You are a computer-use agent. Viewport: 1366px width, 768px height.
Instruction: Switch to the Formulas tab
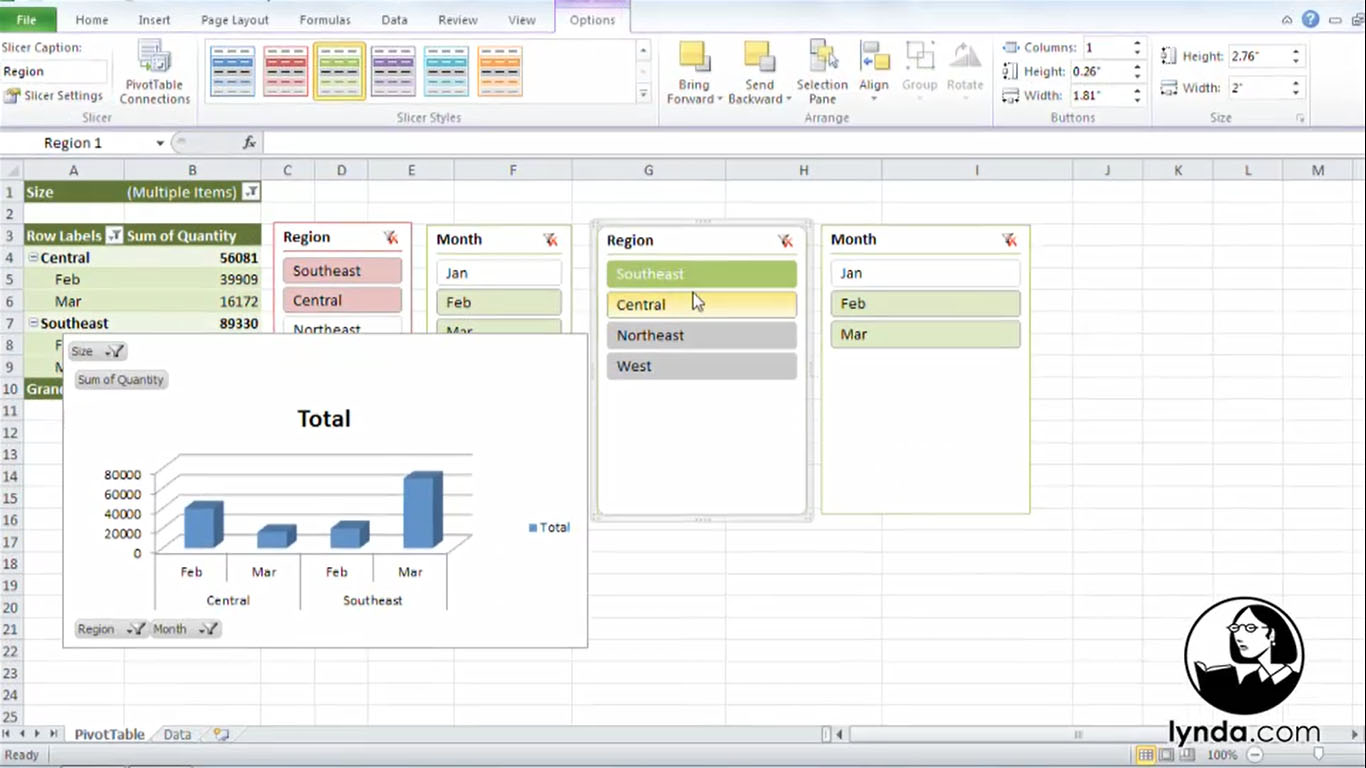point(325,20)
